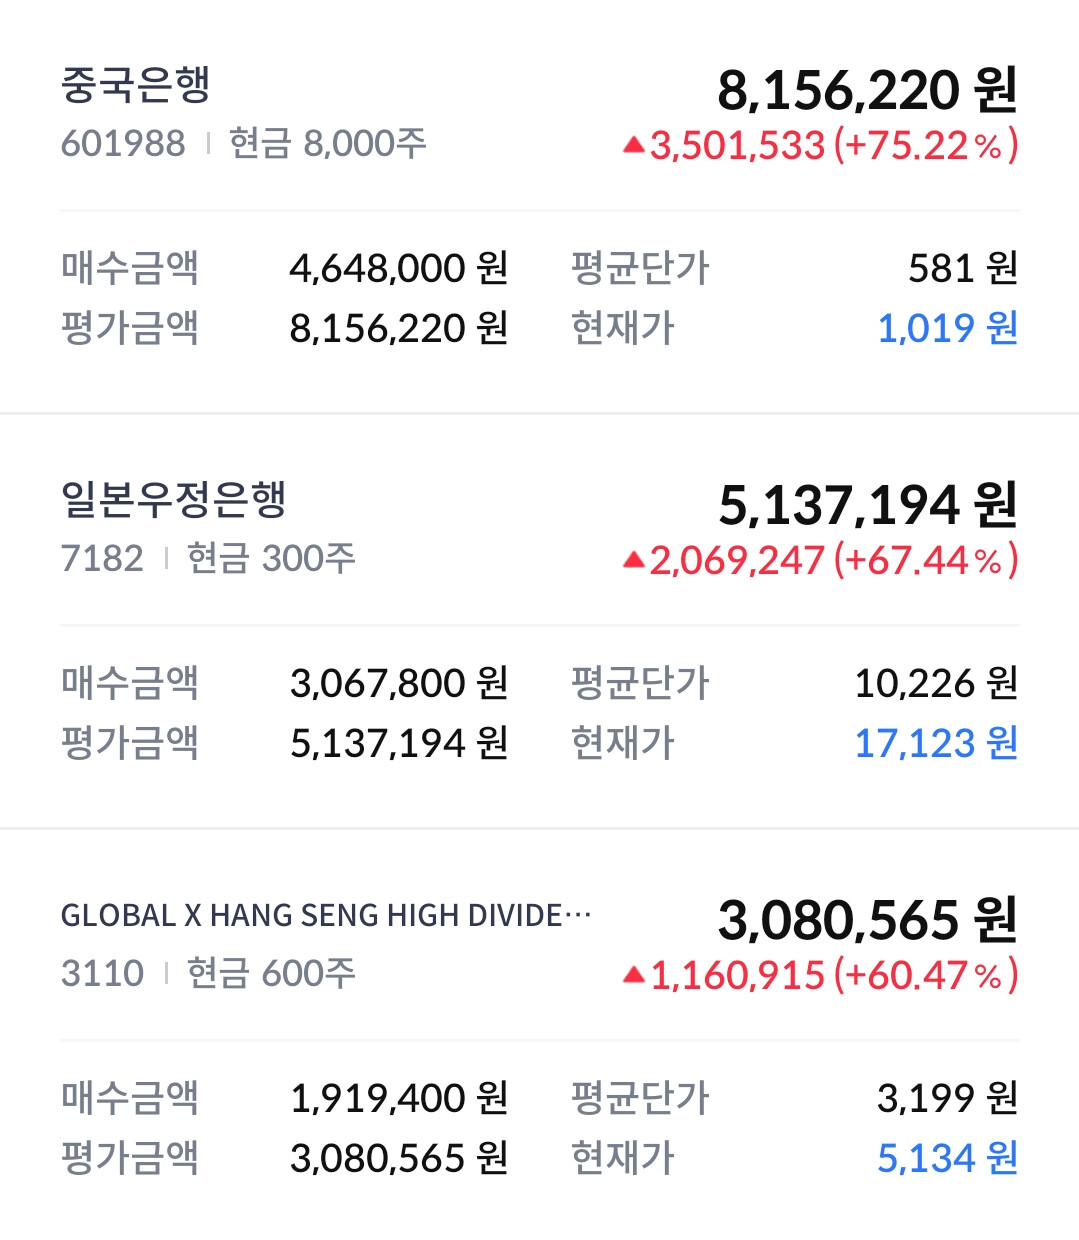Image resolution: width=1079 pixels, height=1240 pixels.
Task: Tap the blue current price 17,123 원
Action: click(x=936, y=743)
